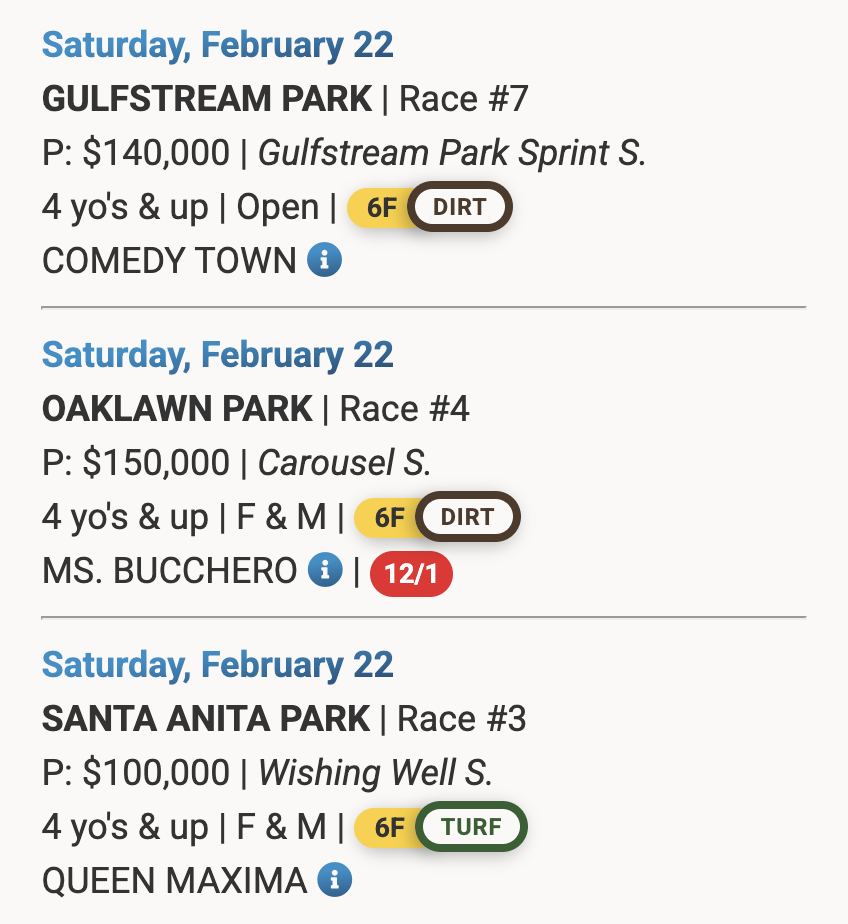Open info icon next to QUEEN MAXIMA
848x924 pixels.
334,881
